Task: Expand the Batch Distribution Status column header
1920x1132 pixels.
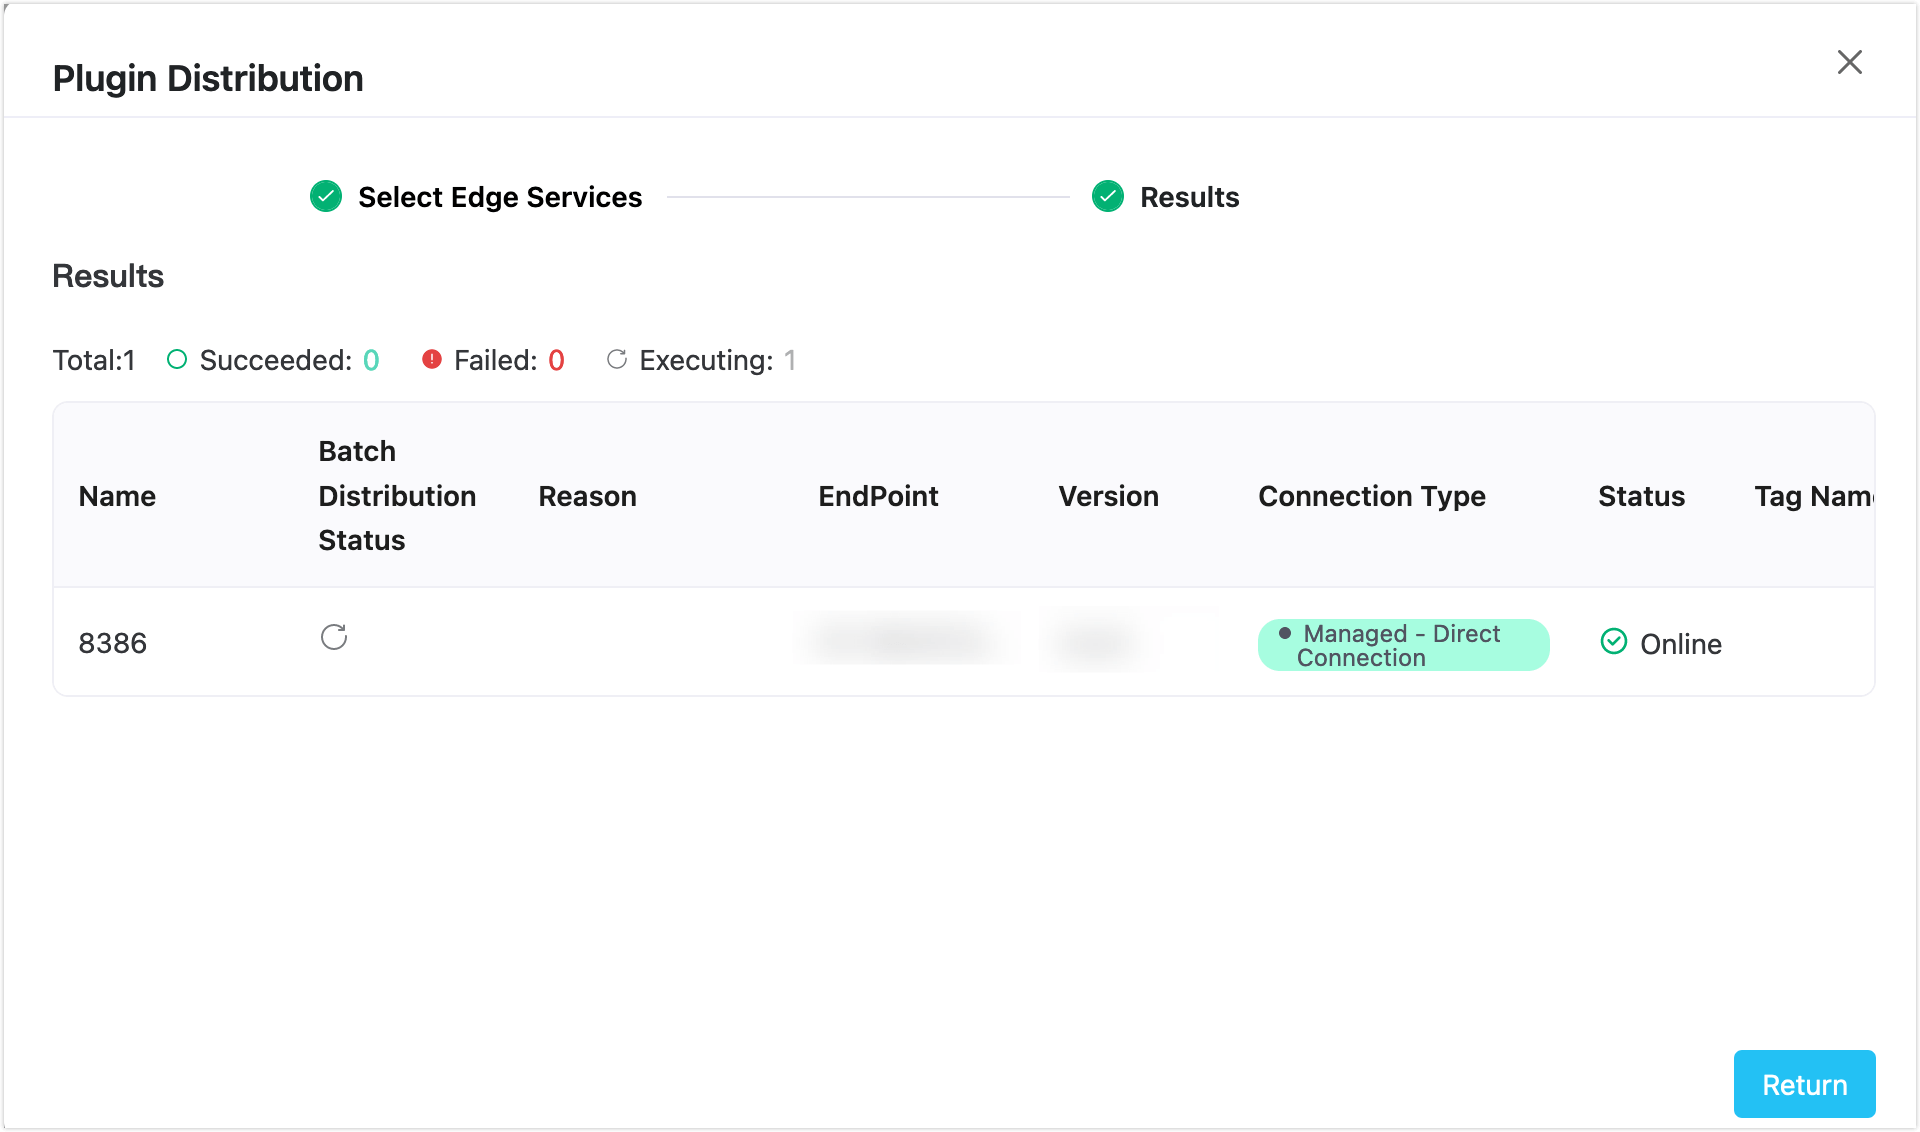Action: pos(397,495)
